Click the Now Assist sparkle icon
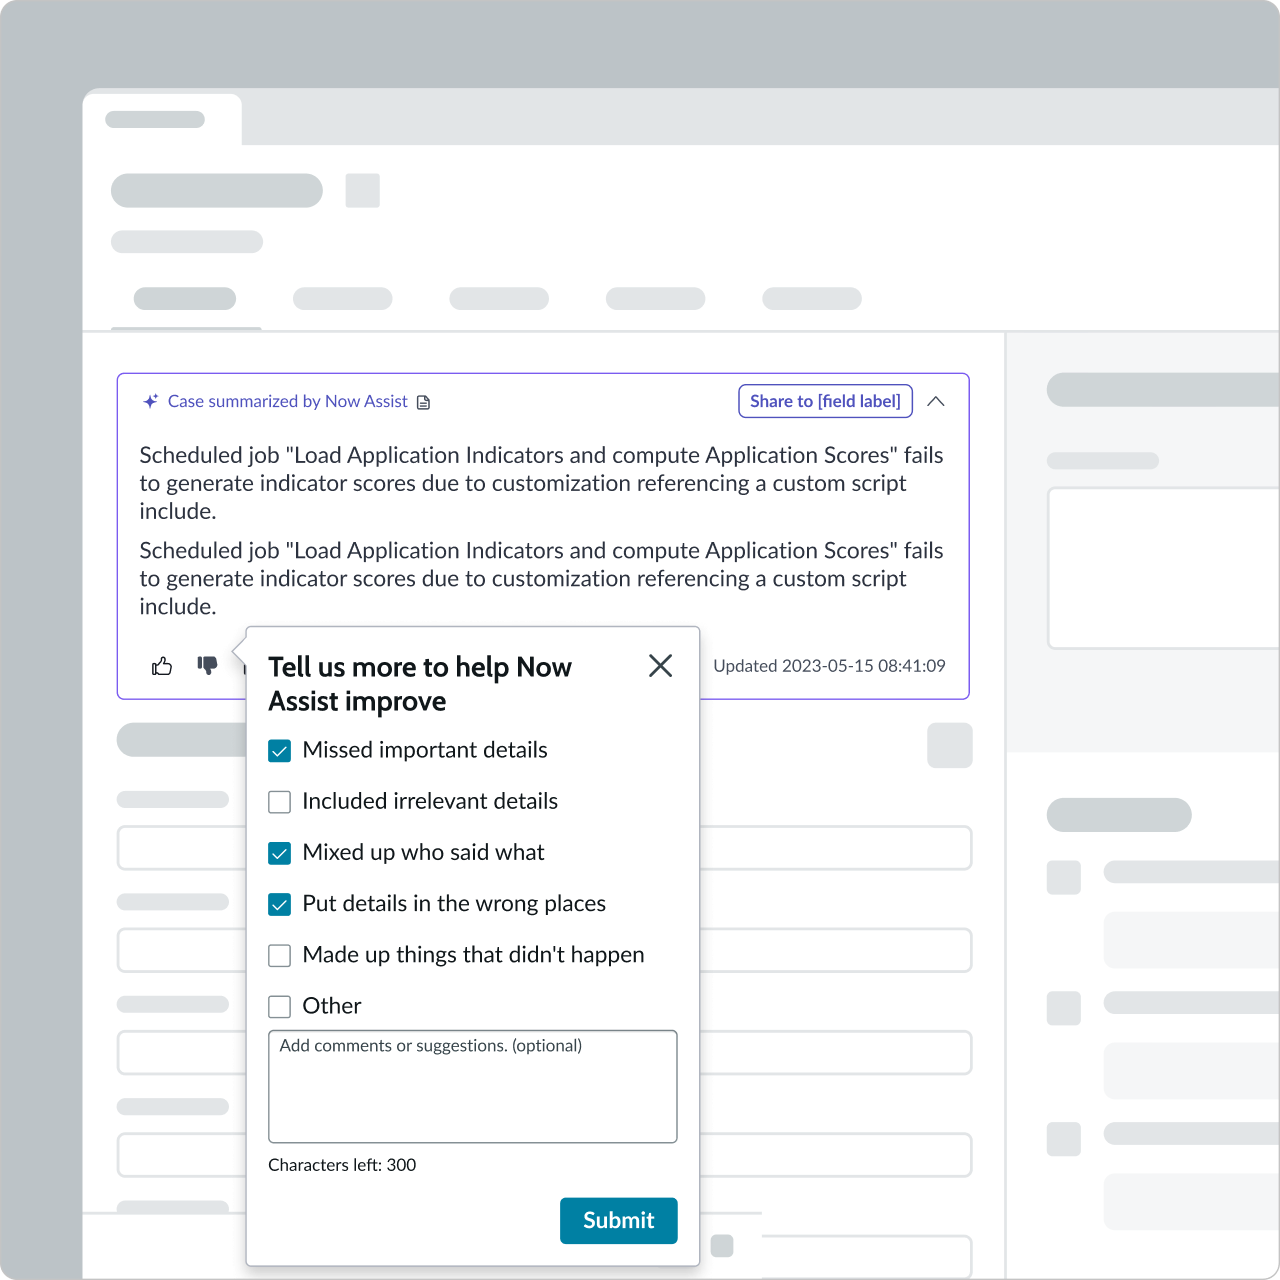The width and height of the screenshot is (1280, 1280). [x=151, y=401]
